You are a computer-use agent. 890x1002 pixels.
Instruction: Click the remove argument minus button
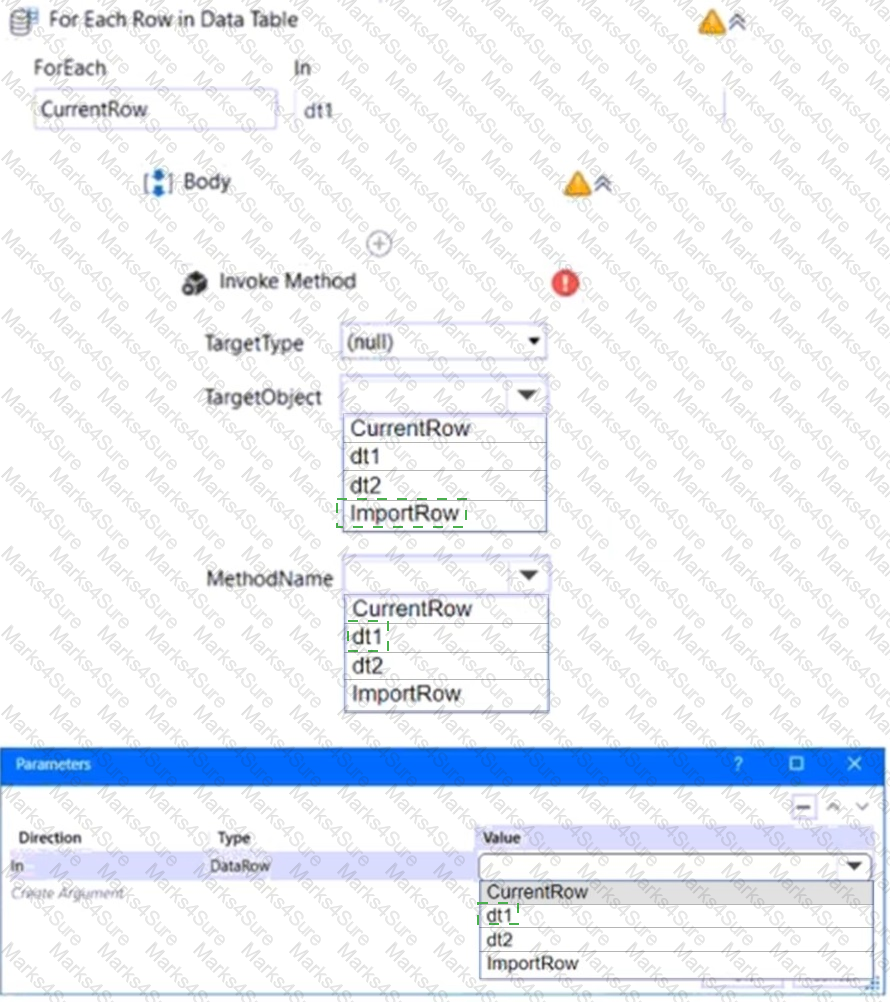tap(803, 807)
